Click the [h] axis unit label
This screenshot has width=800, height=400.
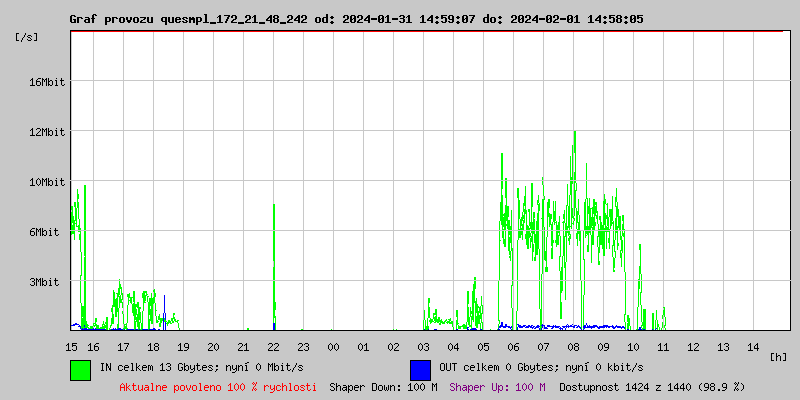[x=778, y=357]
